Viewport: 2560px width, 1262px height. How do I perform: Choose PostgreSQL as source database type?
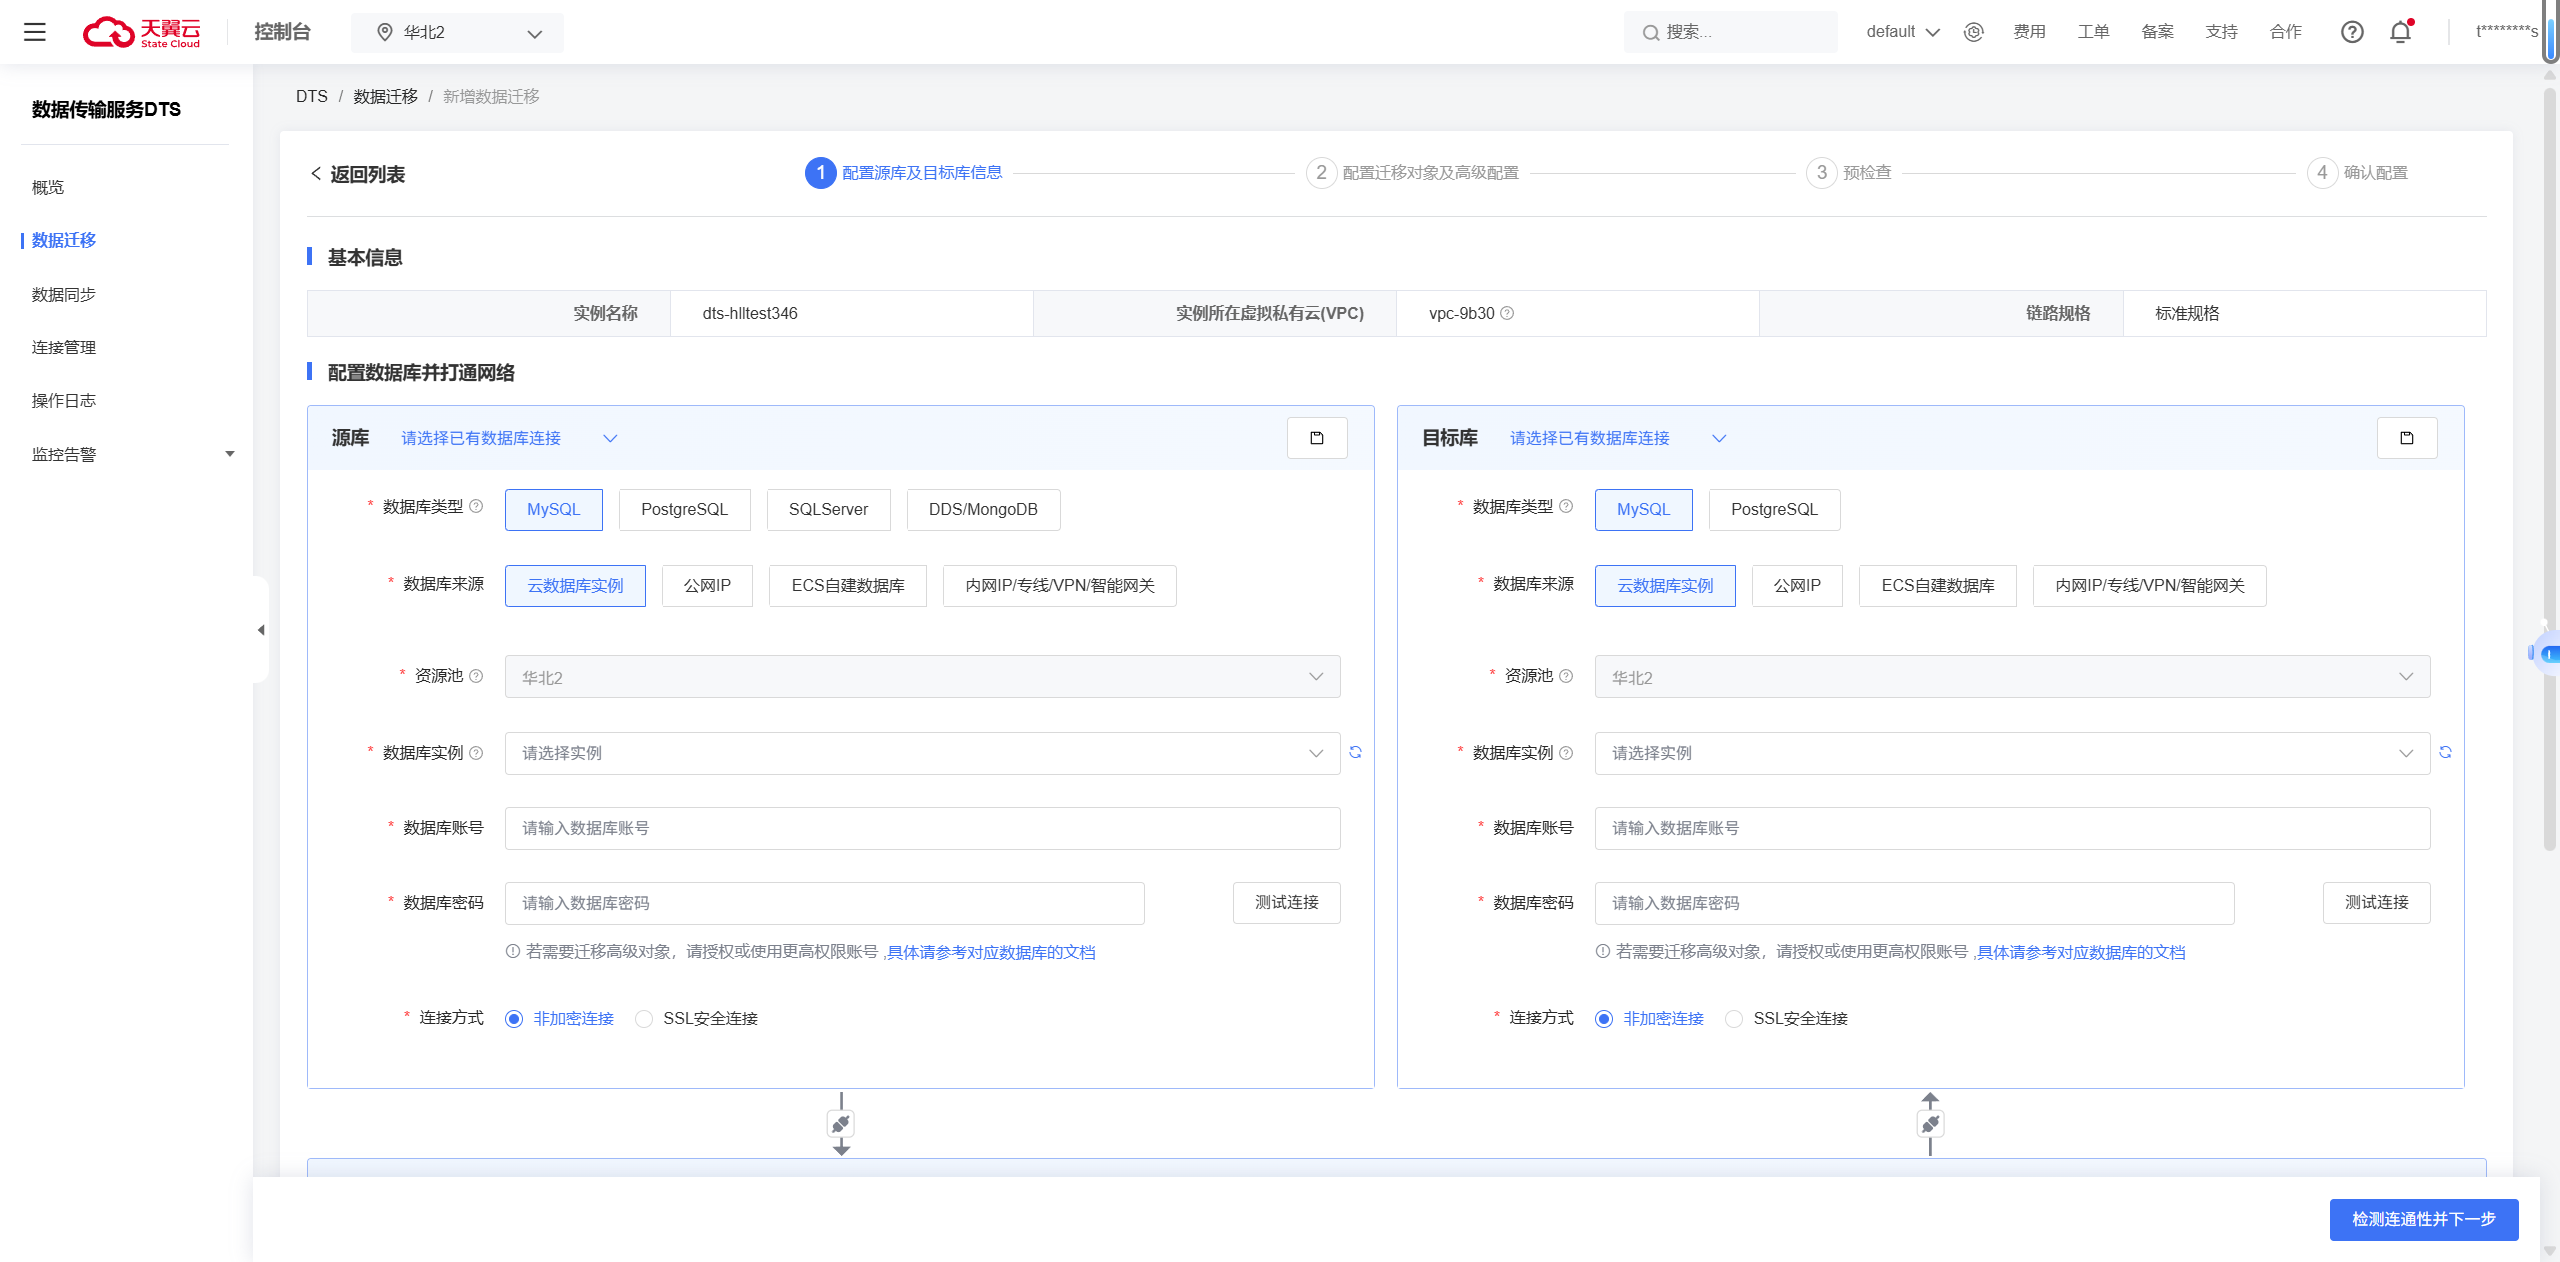pyautogui.click(x=685, y=510)
